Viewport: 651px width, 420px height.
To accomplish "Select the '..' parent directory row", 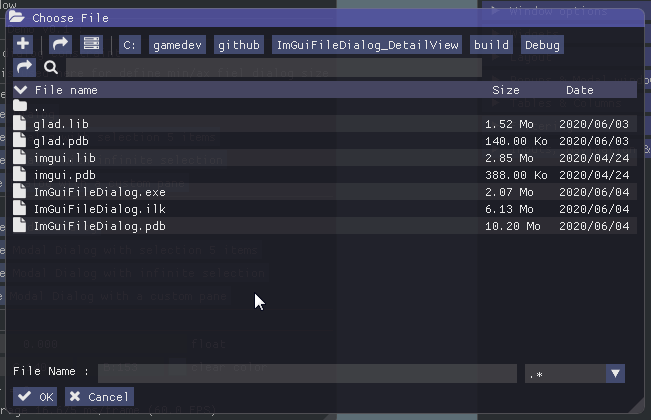I will (x=325, y=107).
